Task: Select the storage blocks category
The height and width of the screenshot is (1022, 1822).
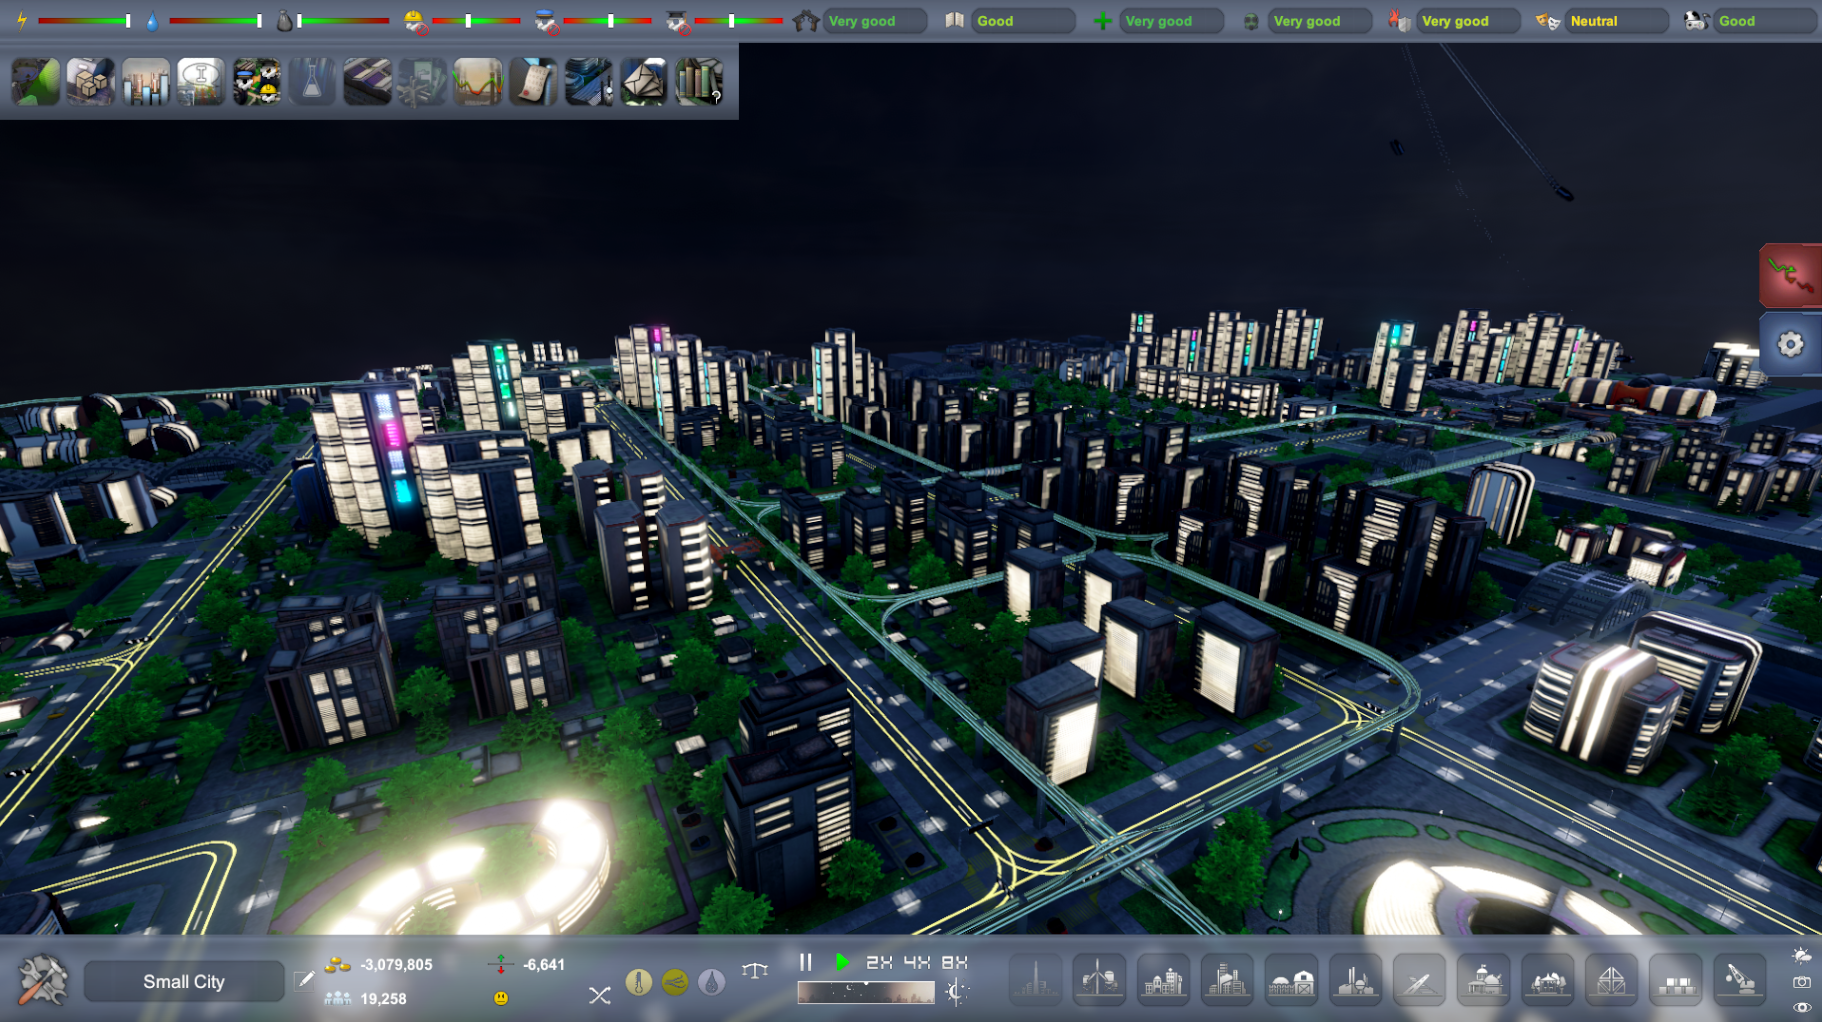Action: coord(1675,979)
